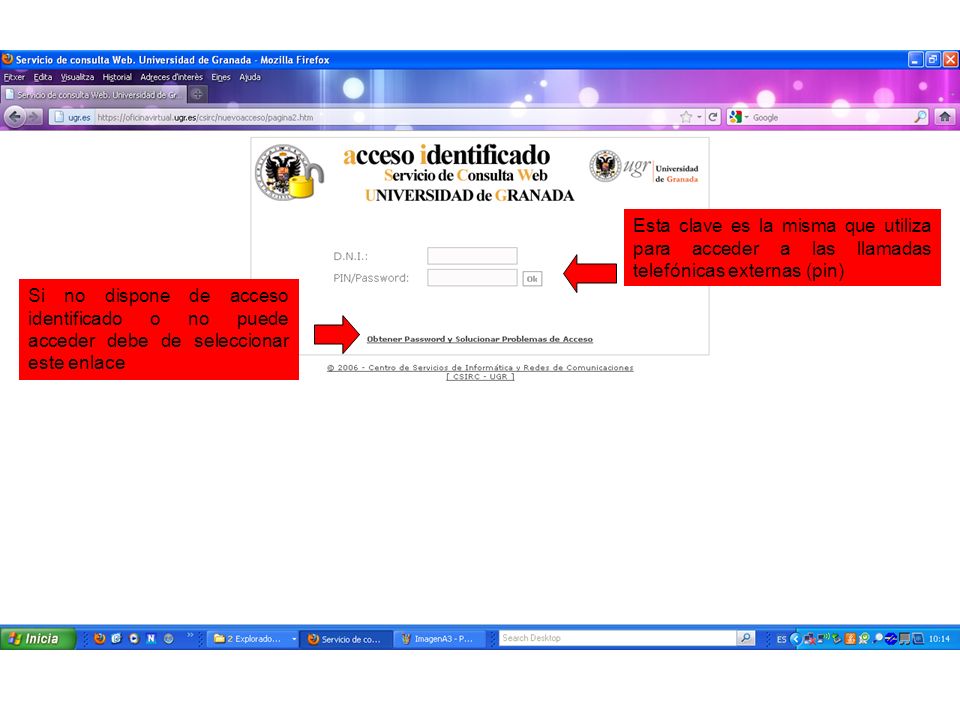Click the Firefox forward arrow button
The width and height of the screenshot is (960, 720).
(x=34, y=117)
